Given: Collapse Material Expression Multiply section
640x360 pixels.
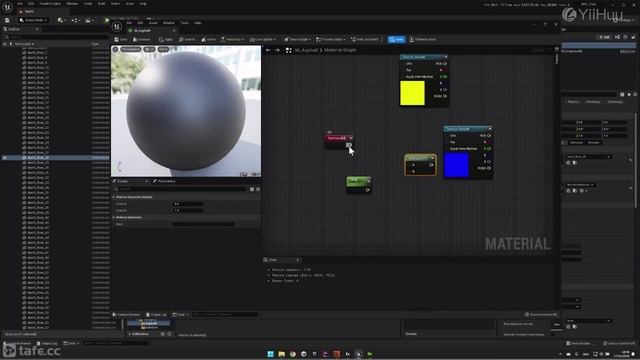Looking at the screenshot, I should click(114, 197).
